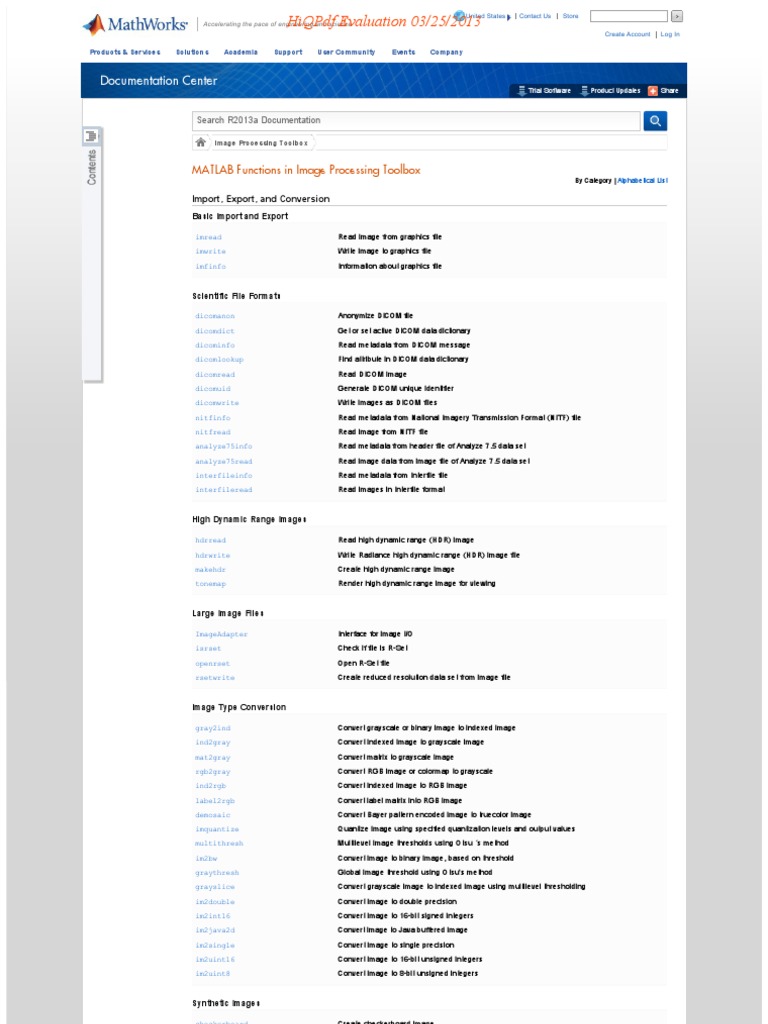Open the imread function link
The width and height of the screenshot is (768, 1024).
click(x=208, y=238)
